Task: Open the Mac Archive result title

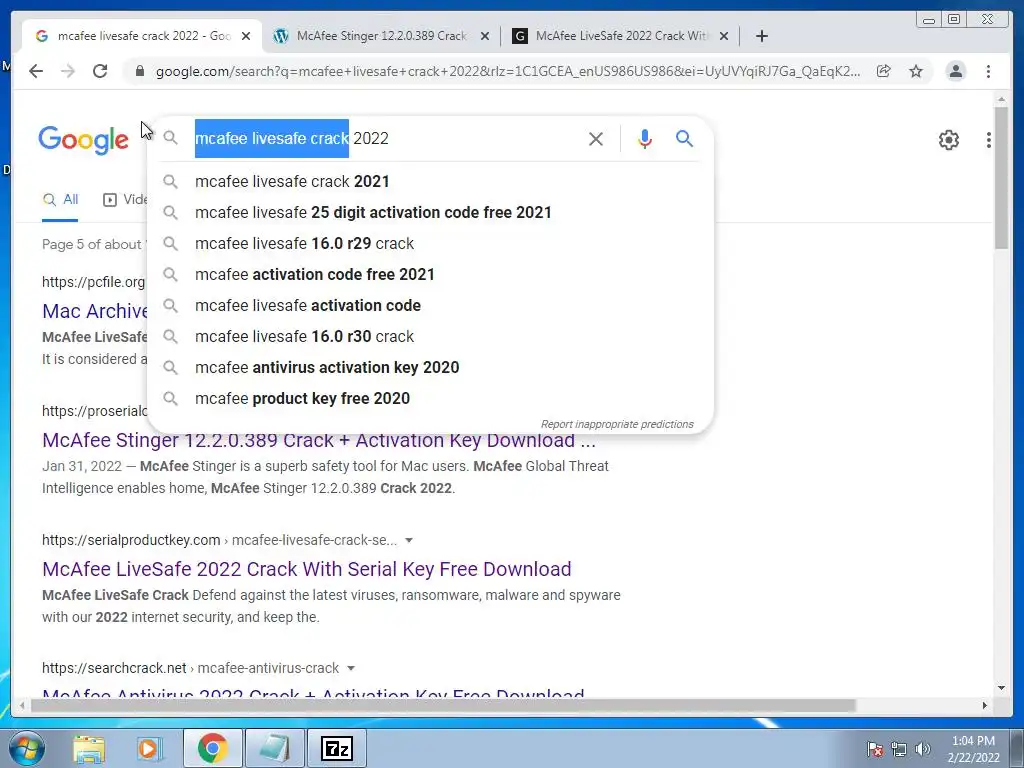Action: pyautogui.click(x=95, y=311)
